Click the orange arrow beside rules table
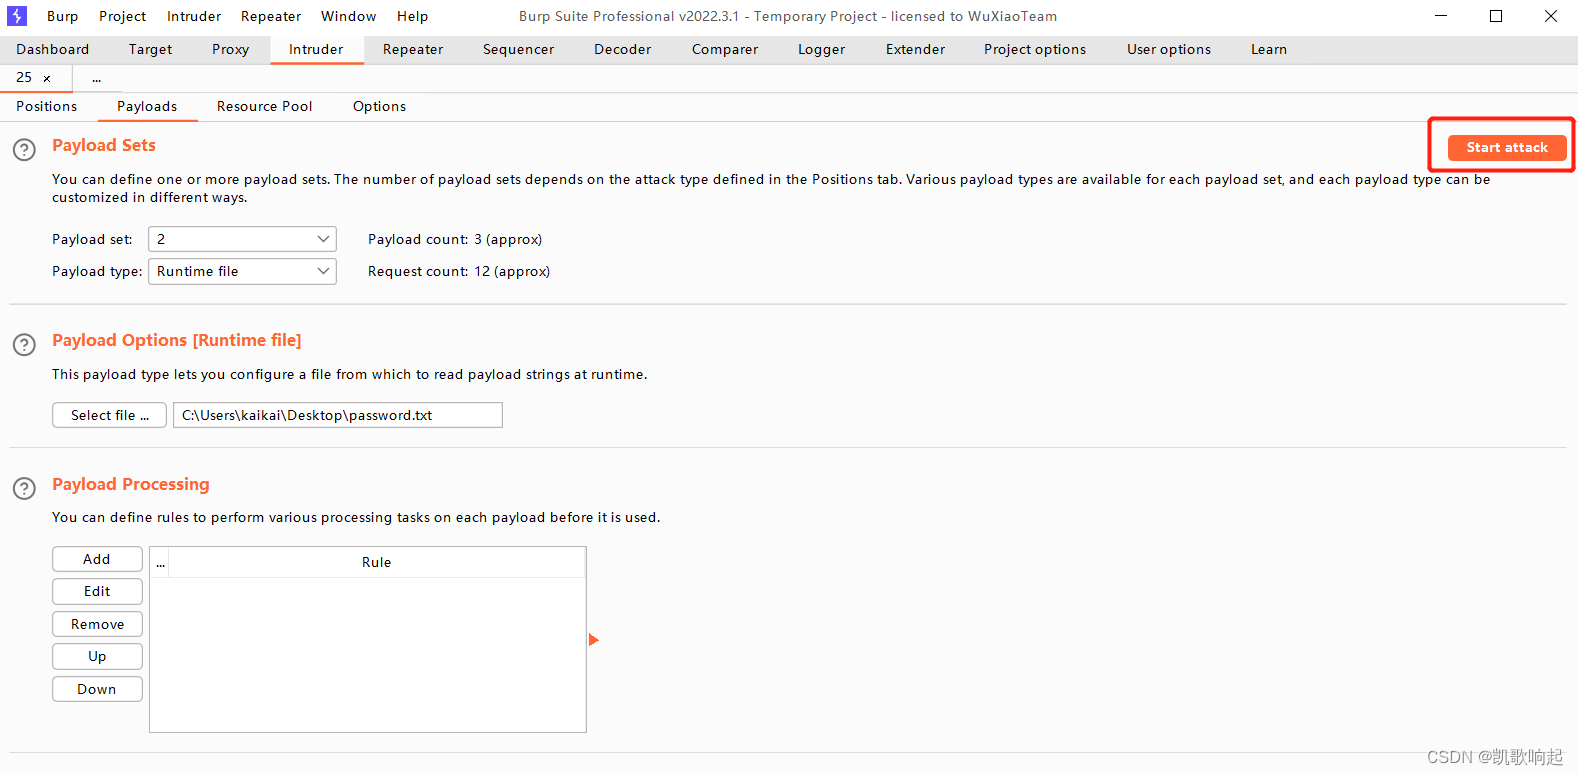The image size is (1578, 775). 593,640
